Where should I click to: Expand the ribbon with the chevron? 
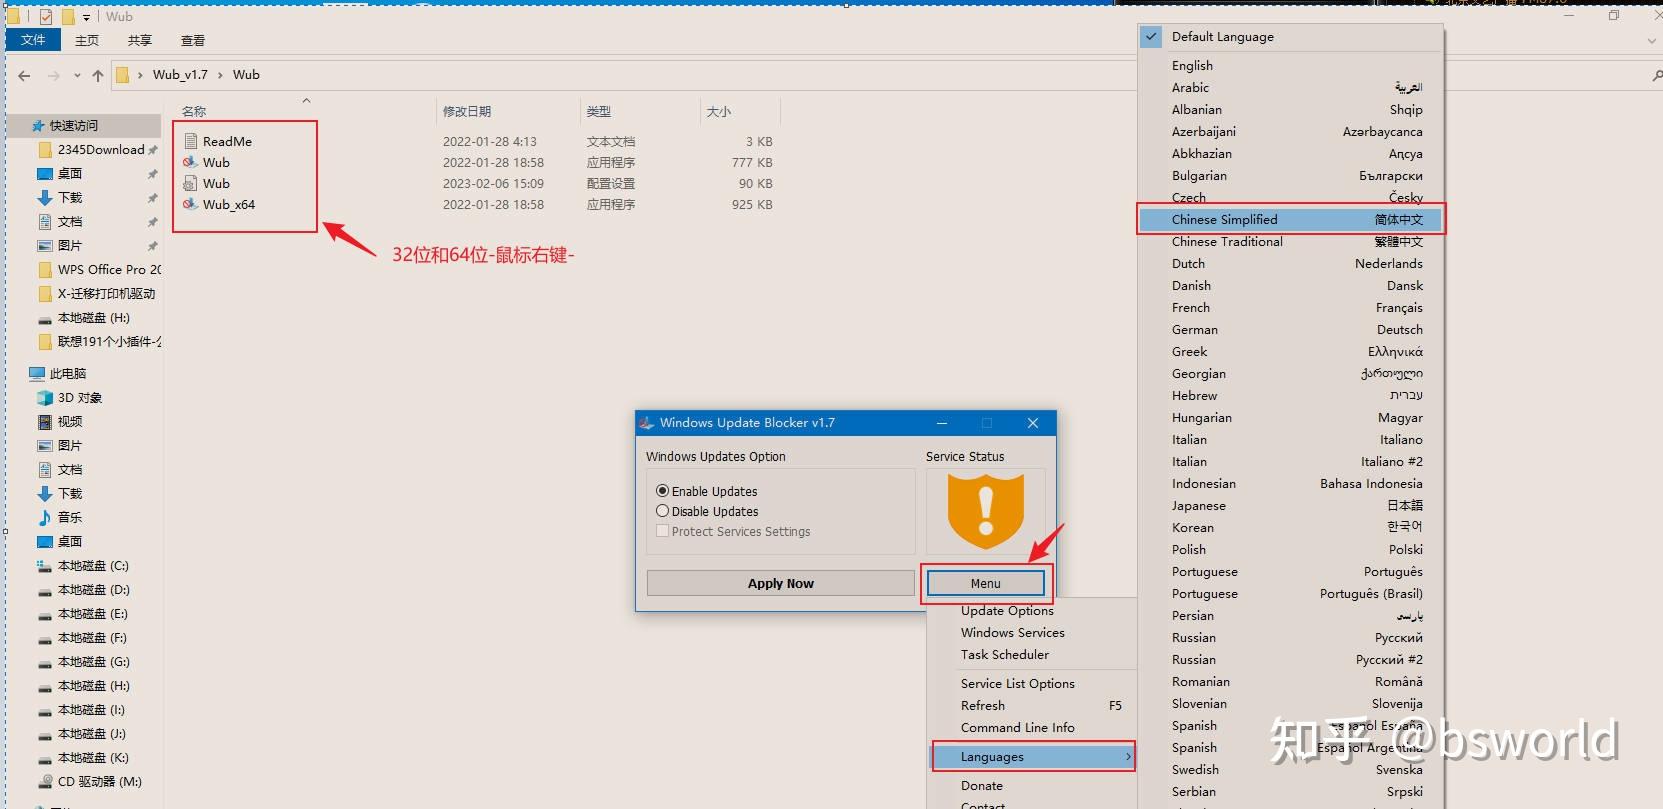click(x=1651, y=41)
